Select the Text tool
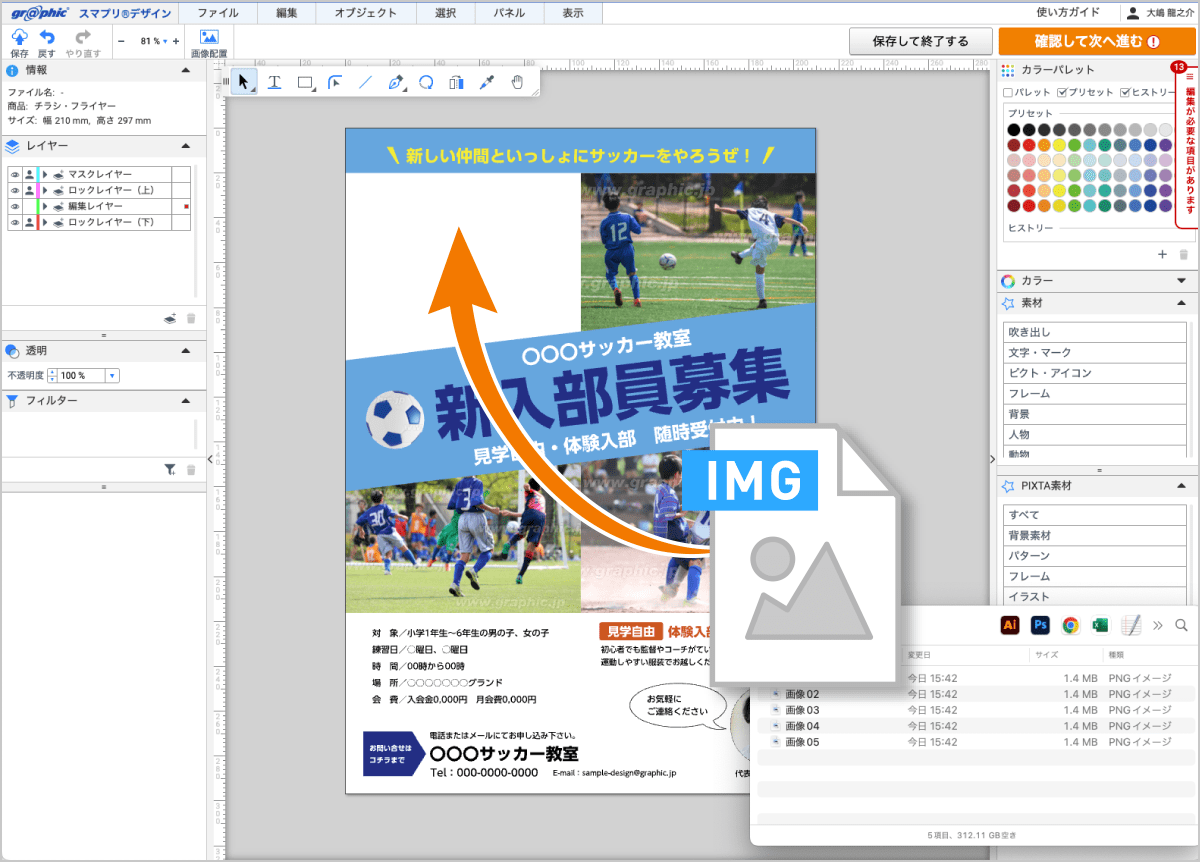 275,82
